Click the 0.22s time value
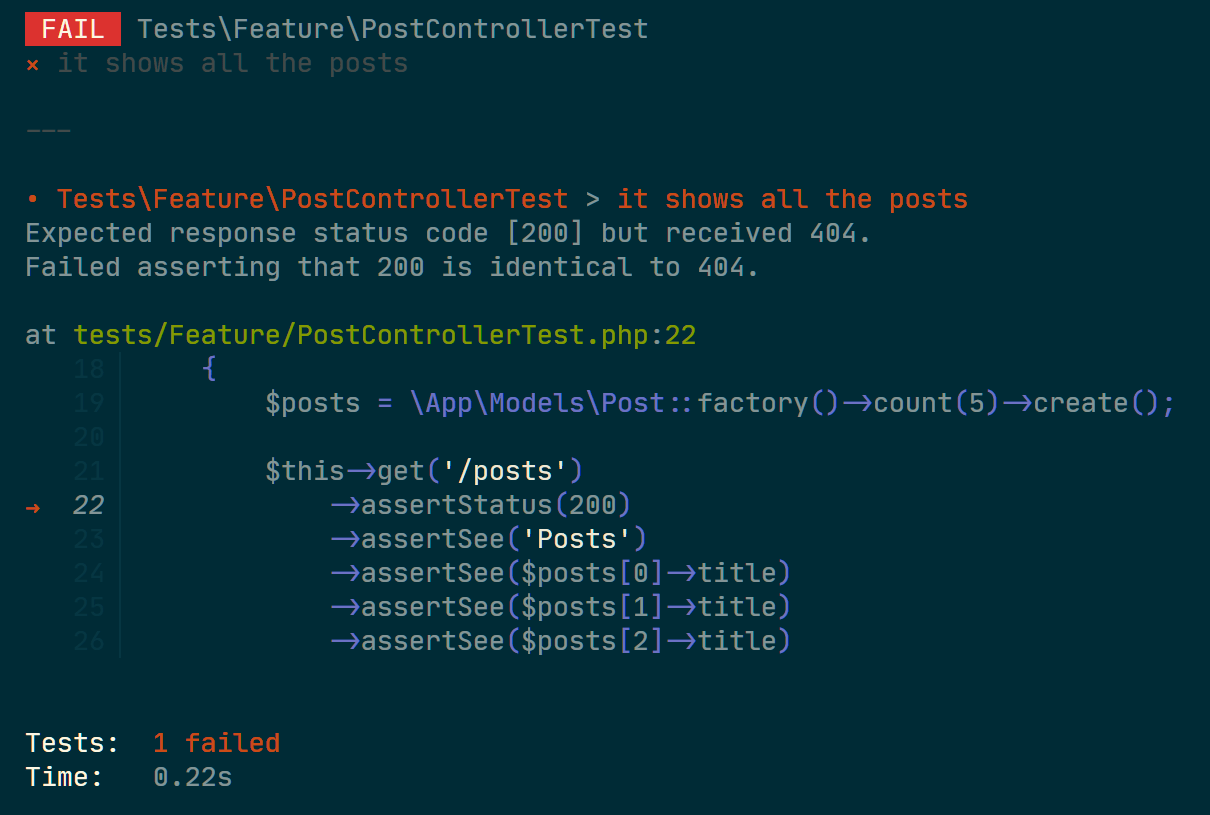Image resolution: width=1210 pixels, height=815 pixels. 193,777
